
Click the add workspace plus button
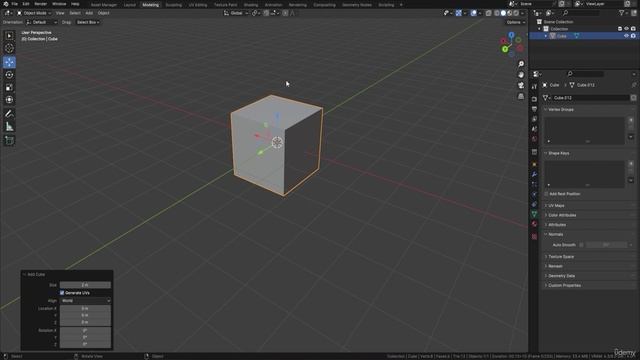(401, 5)
